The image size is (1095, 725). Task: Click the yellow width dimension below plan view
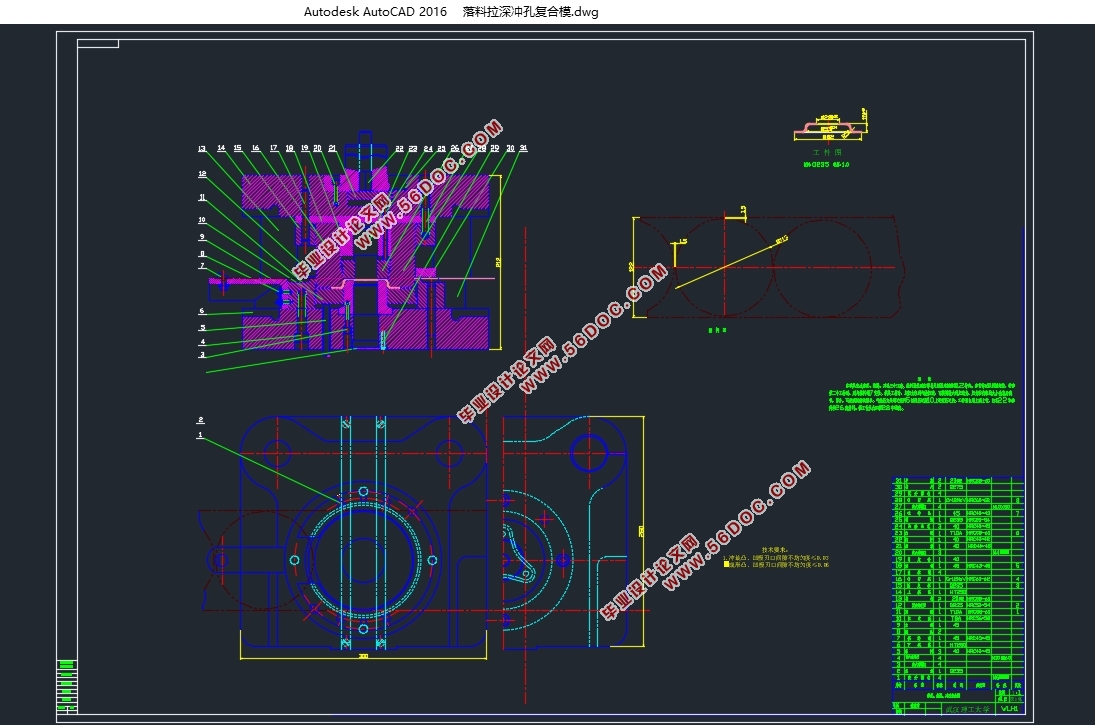click(363, 657)
